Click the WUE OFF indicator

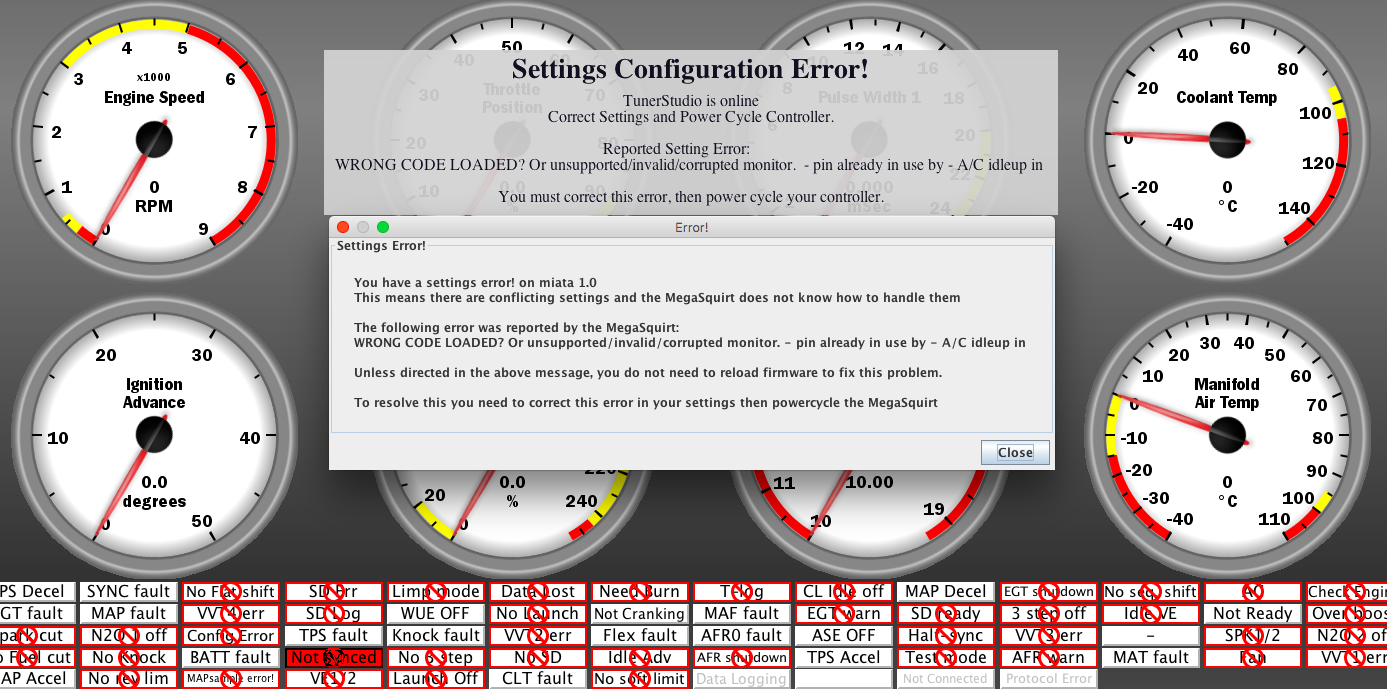point(435,613)
